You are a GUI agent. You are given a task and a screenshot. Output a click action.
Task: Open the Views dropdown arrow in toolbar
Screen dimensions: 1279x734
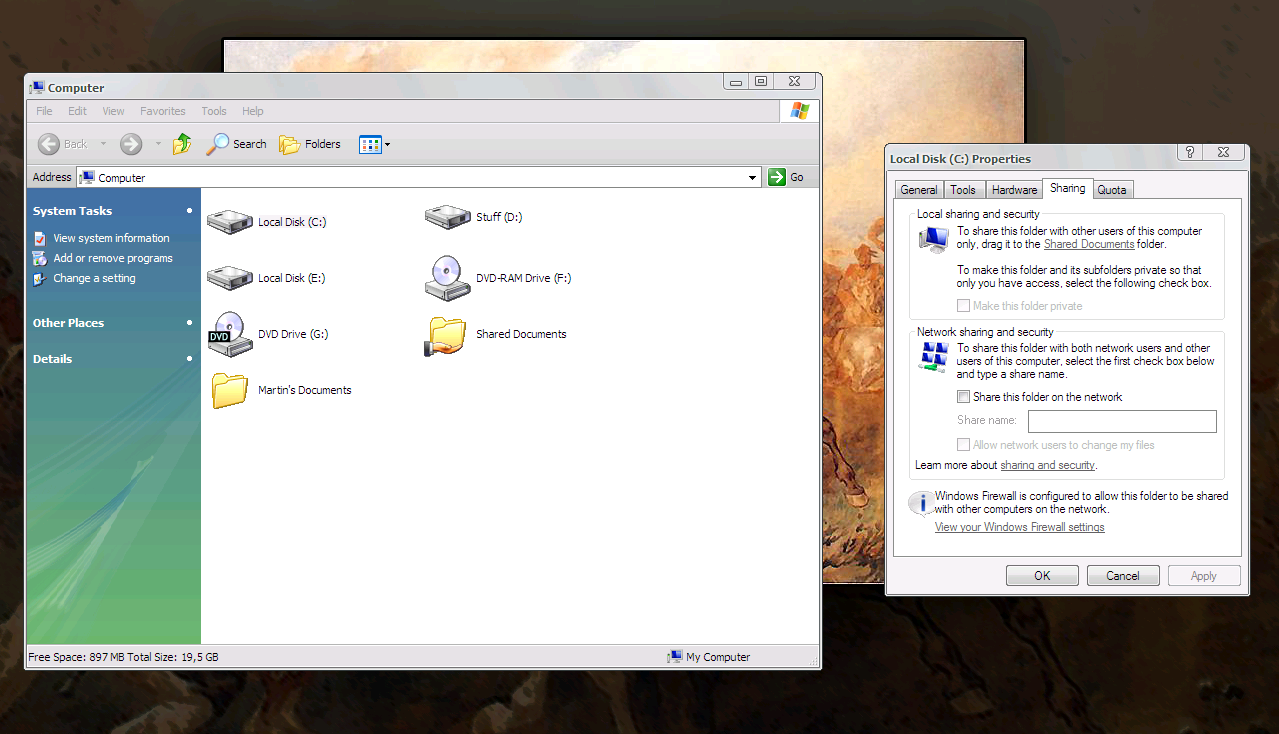click(388, 145)
